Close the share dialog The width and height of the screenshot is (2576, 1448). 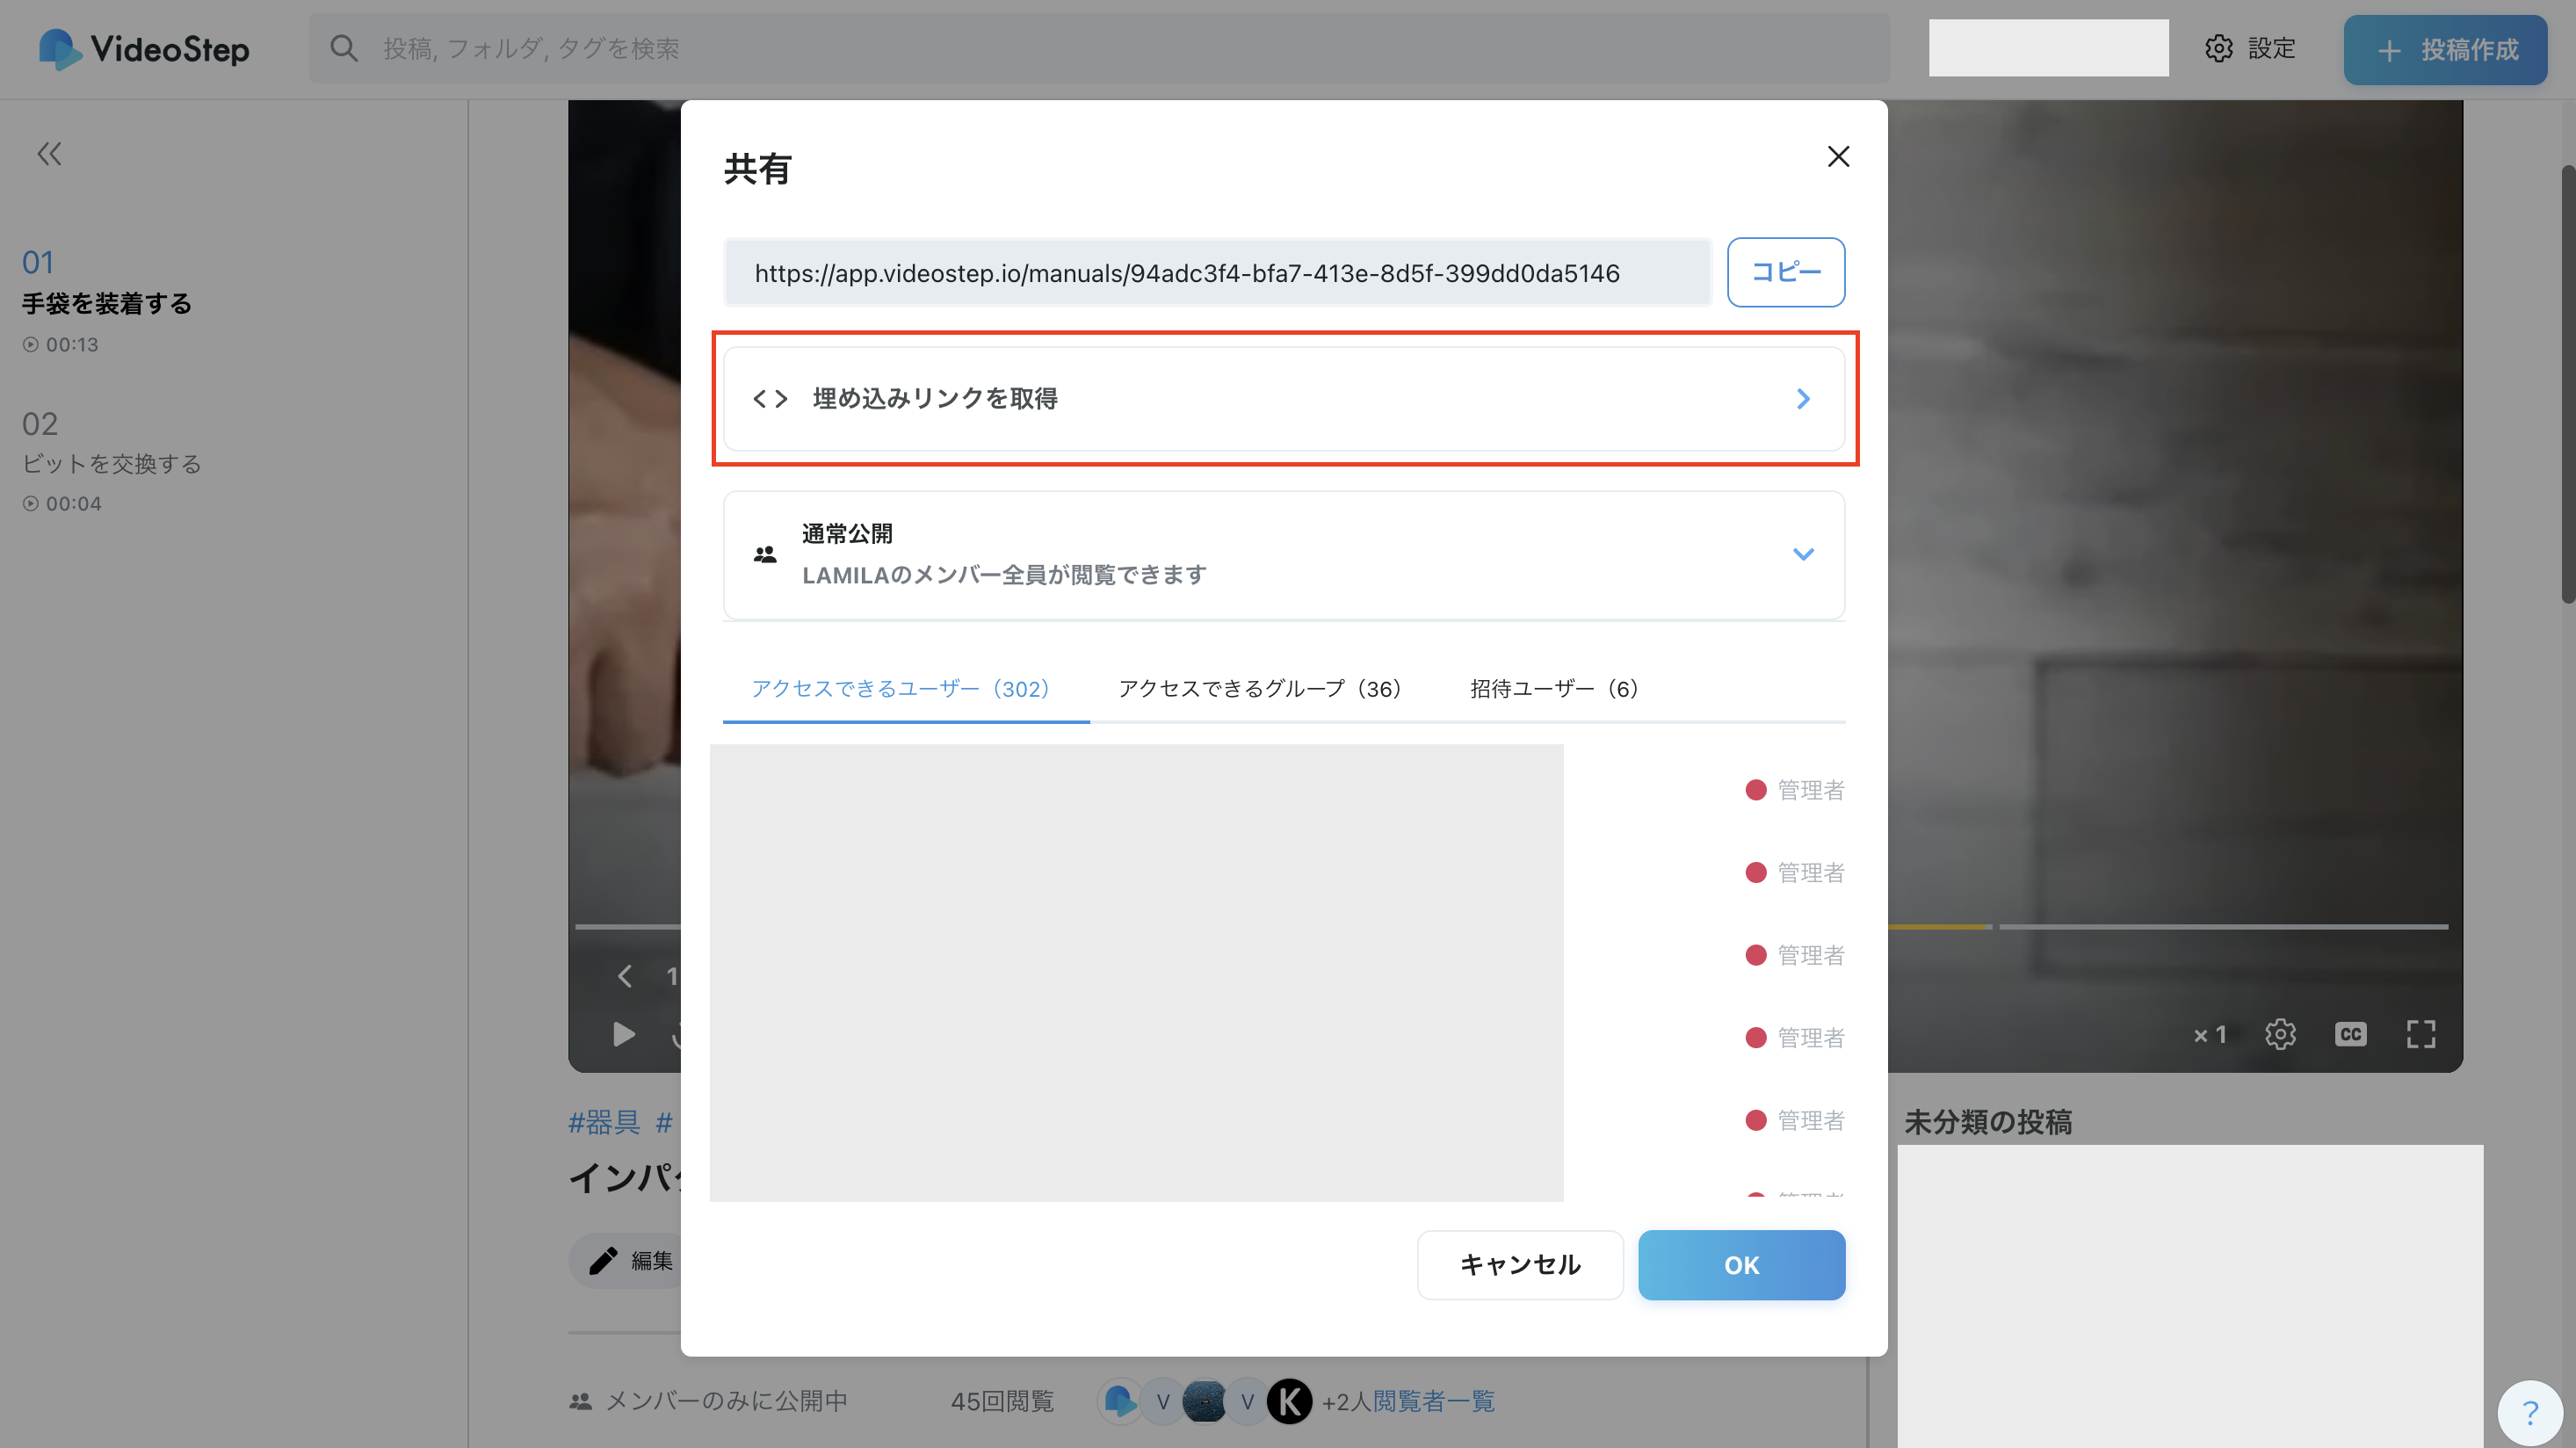coord(1838,157)
